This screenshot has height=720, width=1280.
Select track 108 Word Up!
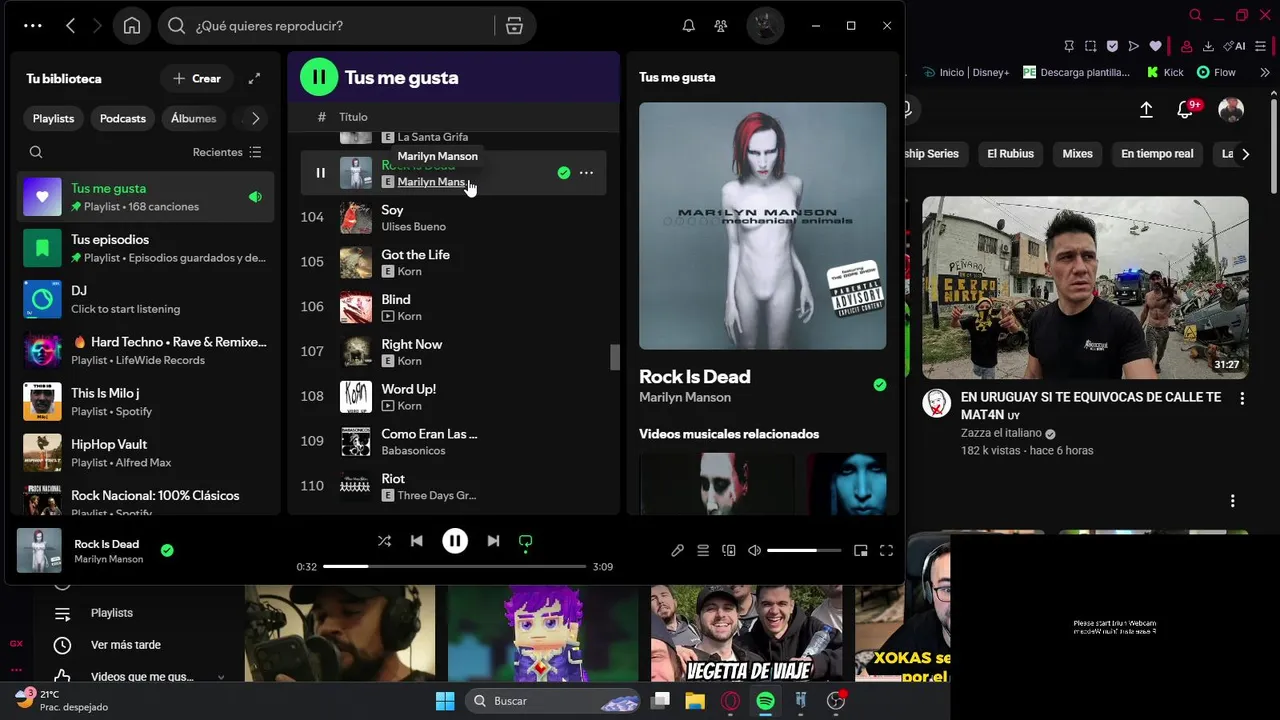[x=453, y=396]
